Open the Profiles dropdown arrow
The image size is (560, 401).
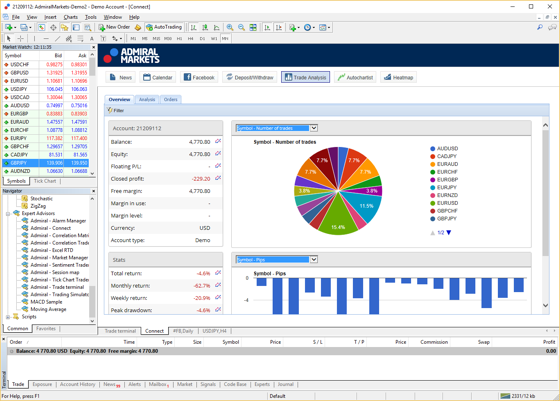[30, 27]
